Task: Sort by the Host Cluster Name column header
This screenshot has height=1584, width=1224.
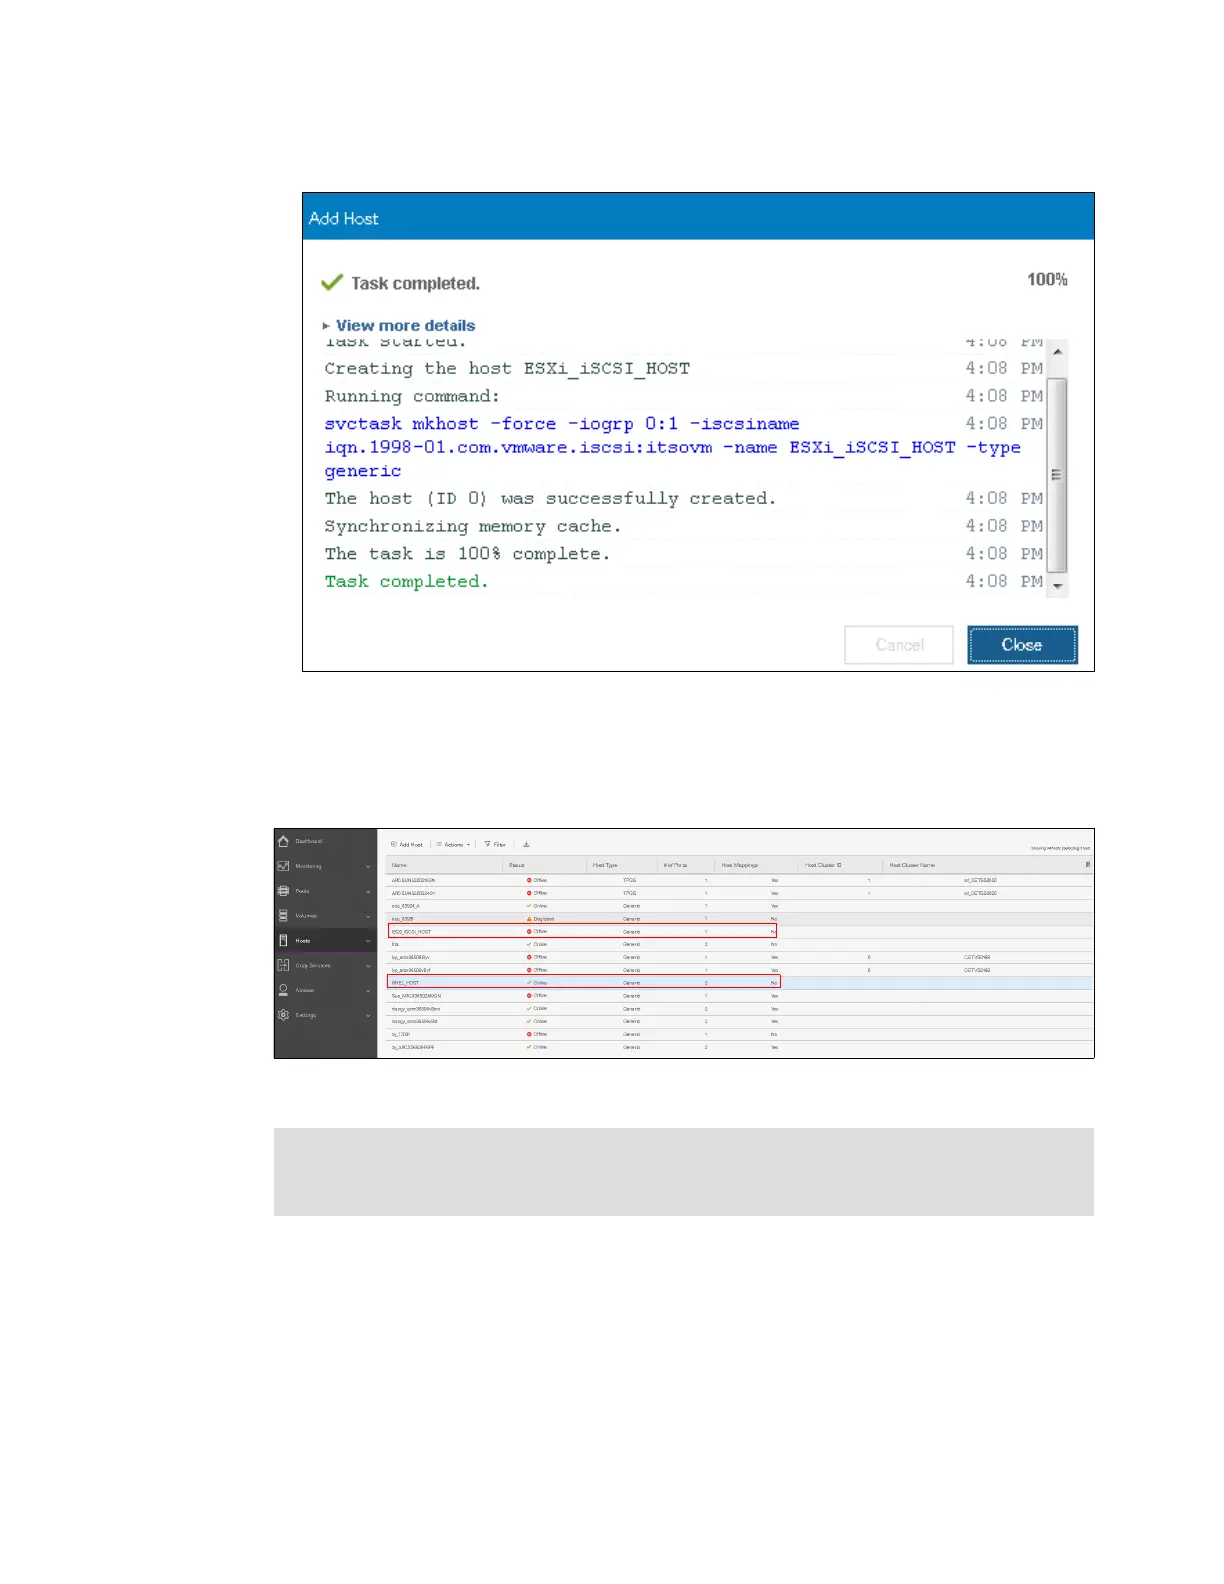Action: click(912, 865)
